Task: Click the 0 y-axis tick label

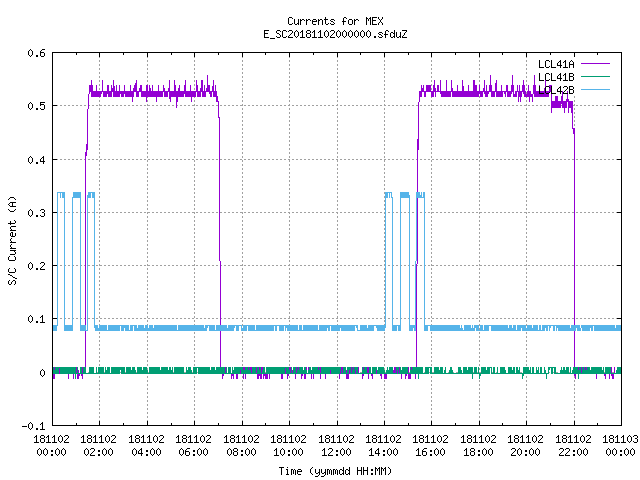Action: click(x=42, y=373)
